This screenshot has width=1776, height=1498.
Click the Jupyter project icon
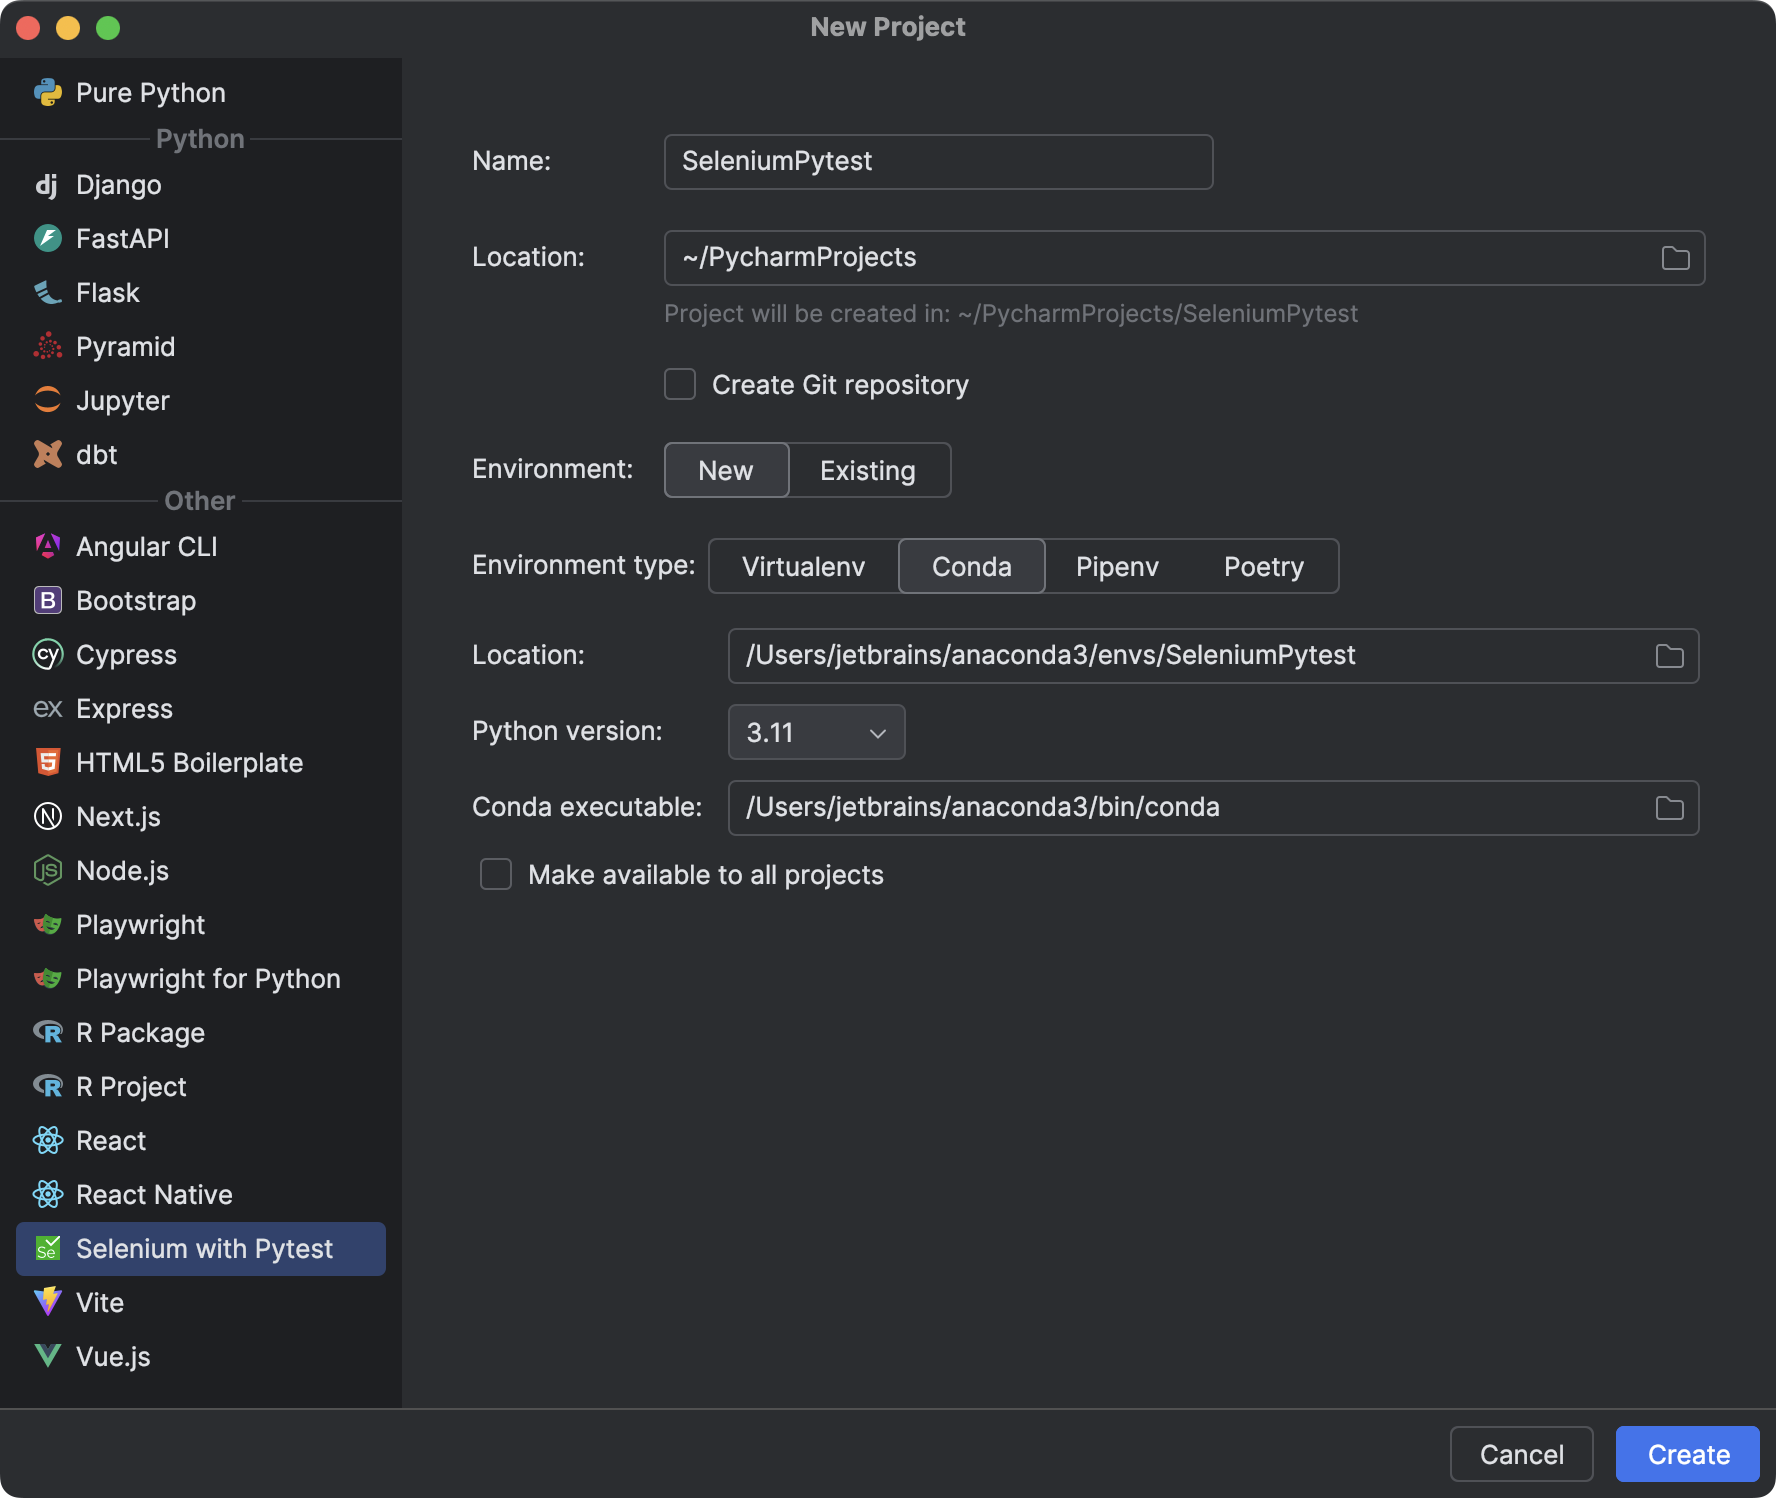click(48, 400)
